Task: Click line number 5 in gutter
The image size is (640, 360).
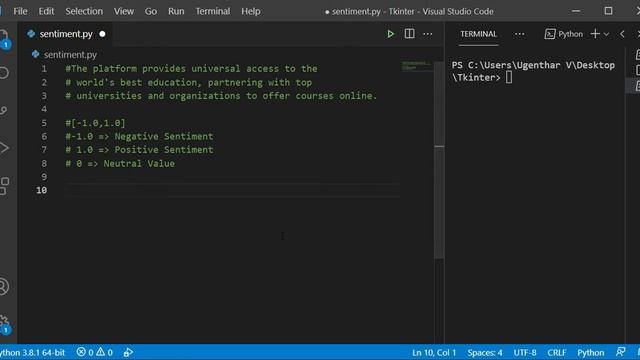Action: [x=44, y=123]
